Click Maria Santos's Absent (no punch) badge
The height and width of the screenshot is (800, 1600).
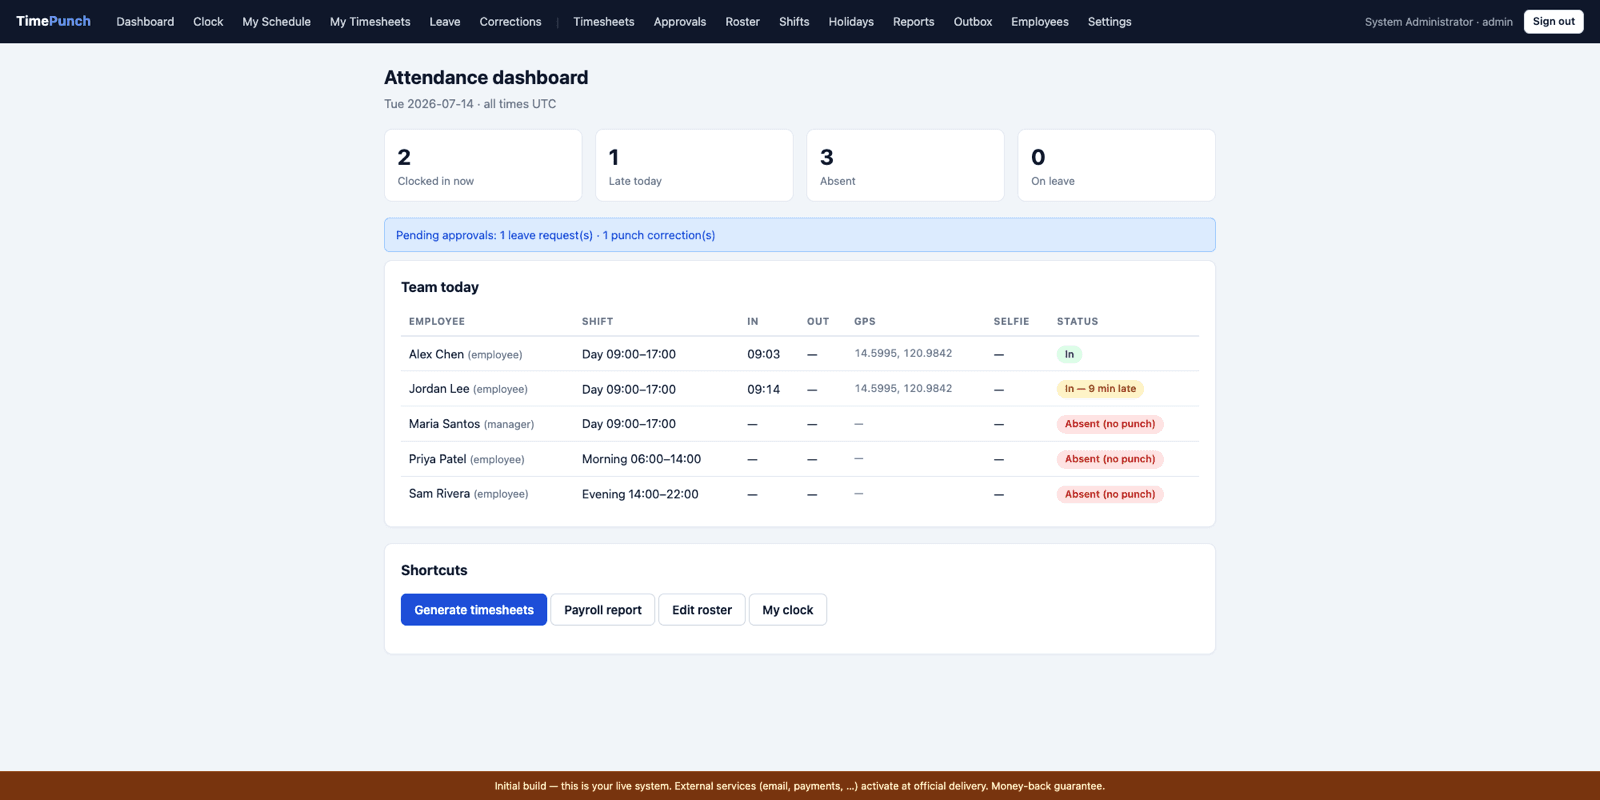1110,424
